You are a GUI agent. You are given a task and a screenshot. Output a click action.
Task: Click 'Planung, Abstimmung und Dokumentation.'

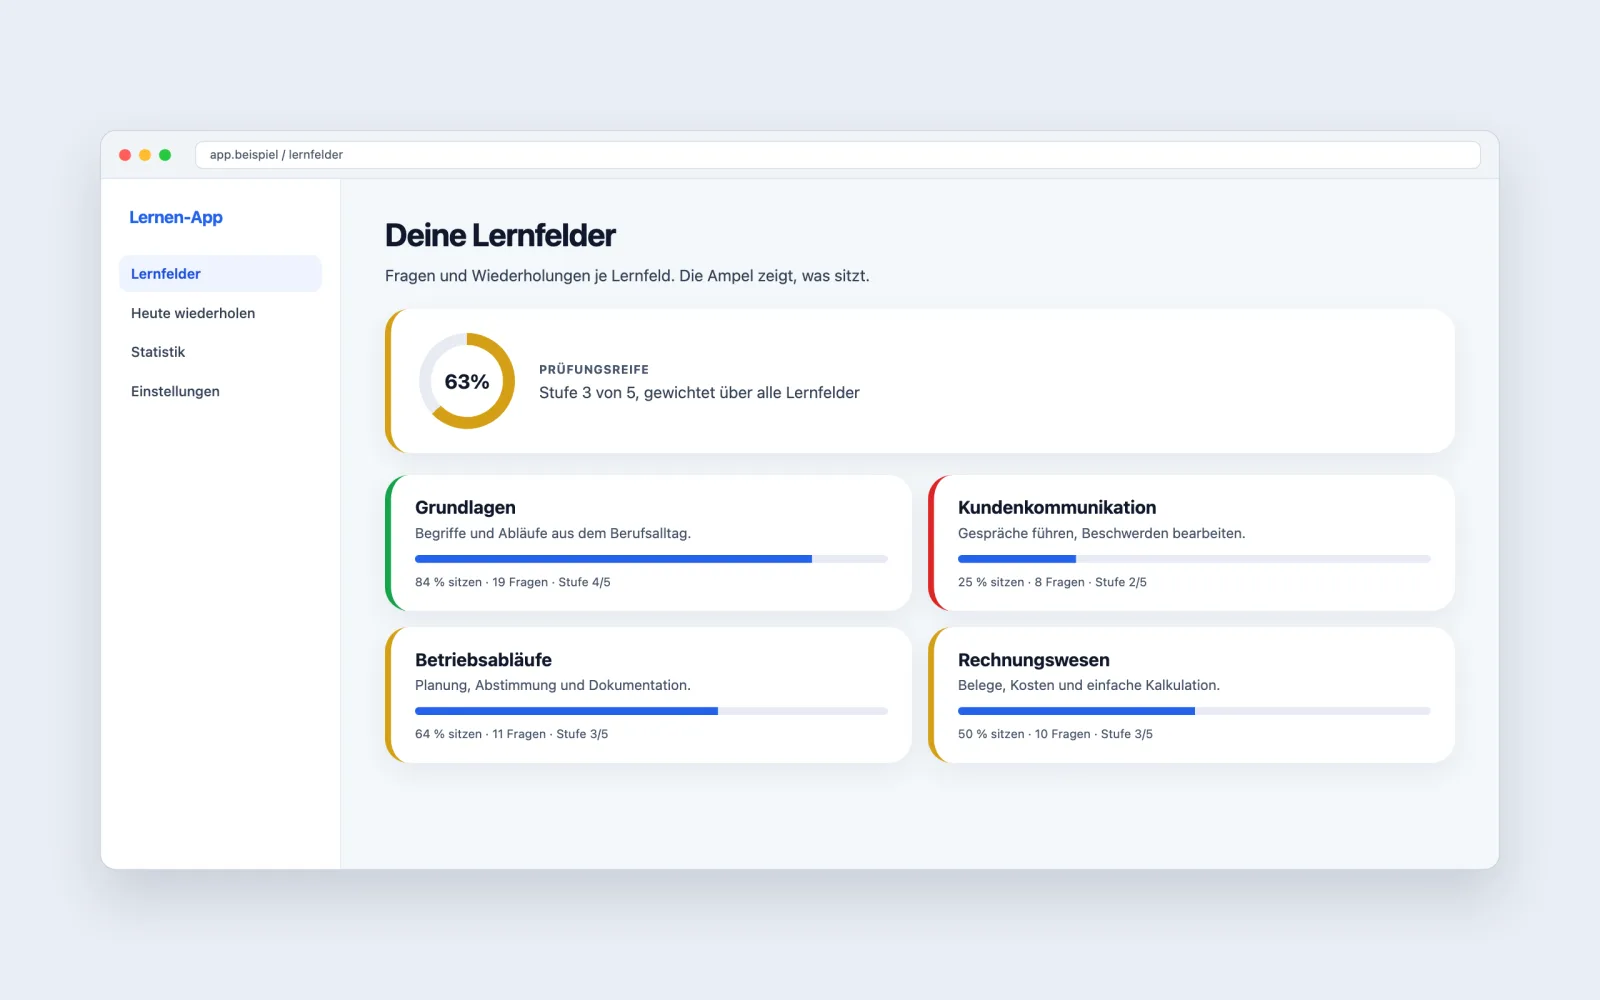click(x=553, y=685)
